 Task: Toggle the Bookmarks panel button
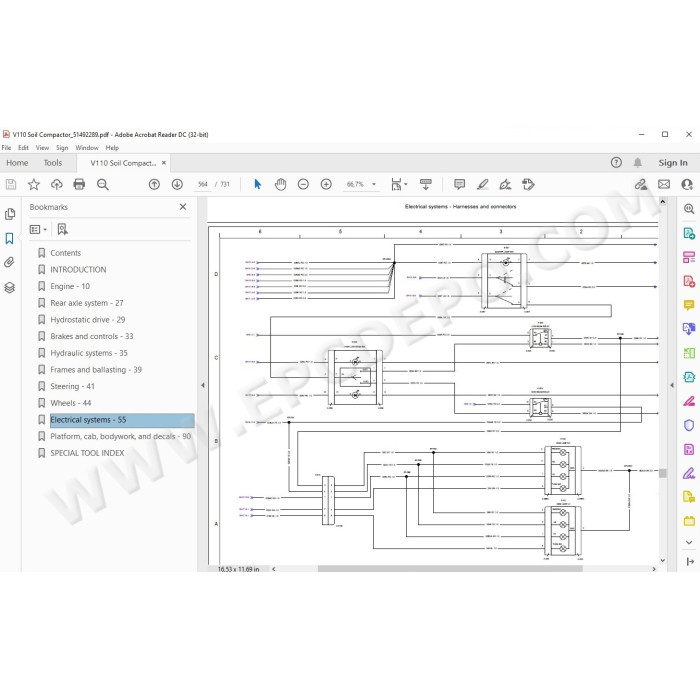coord(9,238)
